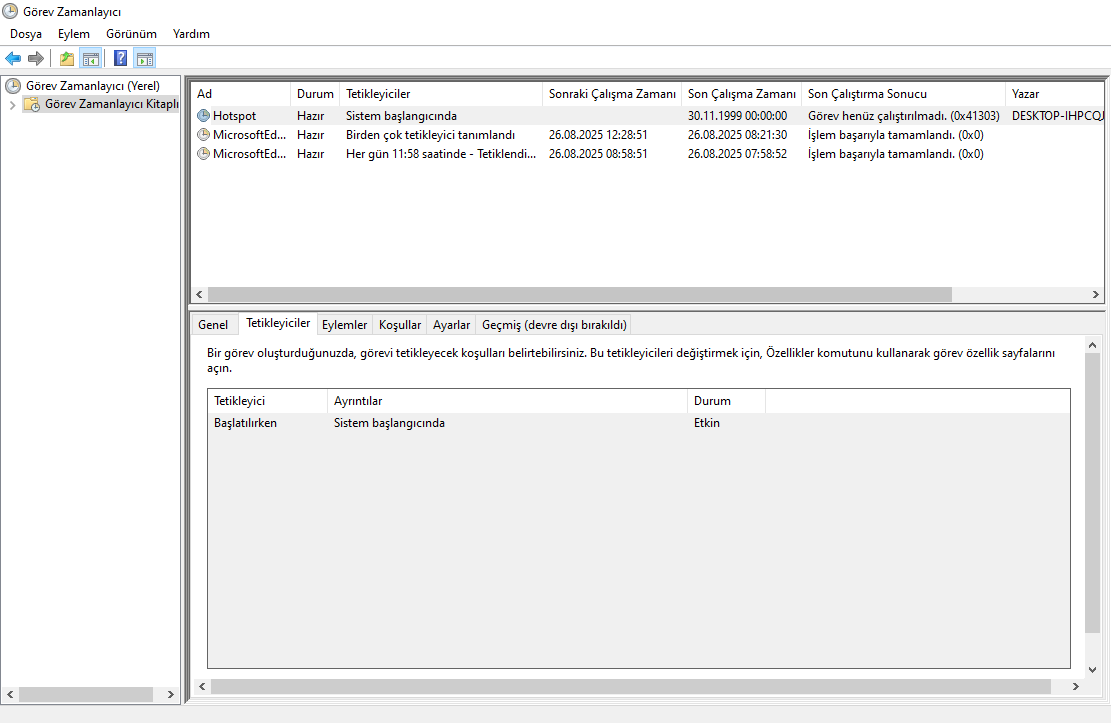Image resolution: width=1111 pixels, height=723 pixels.
Task: Click the Görev Zamanlayıcı (Yerel) clock icon
Action: [13, 86]
